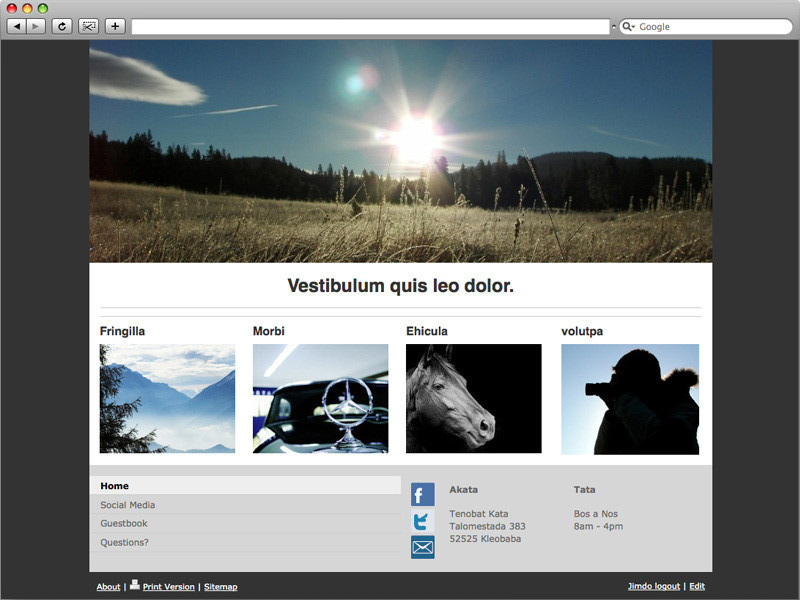Click the opening hours text 8am - 4pm

(x=598, y=526)
